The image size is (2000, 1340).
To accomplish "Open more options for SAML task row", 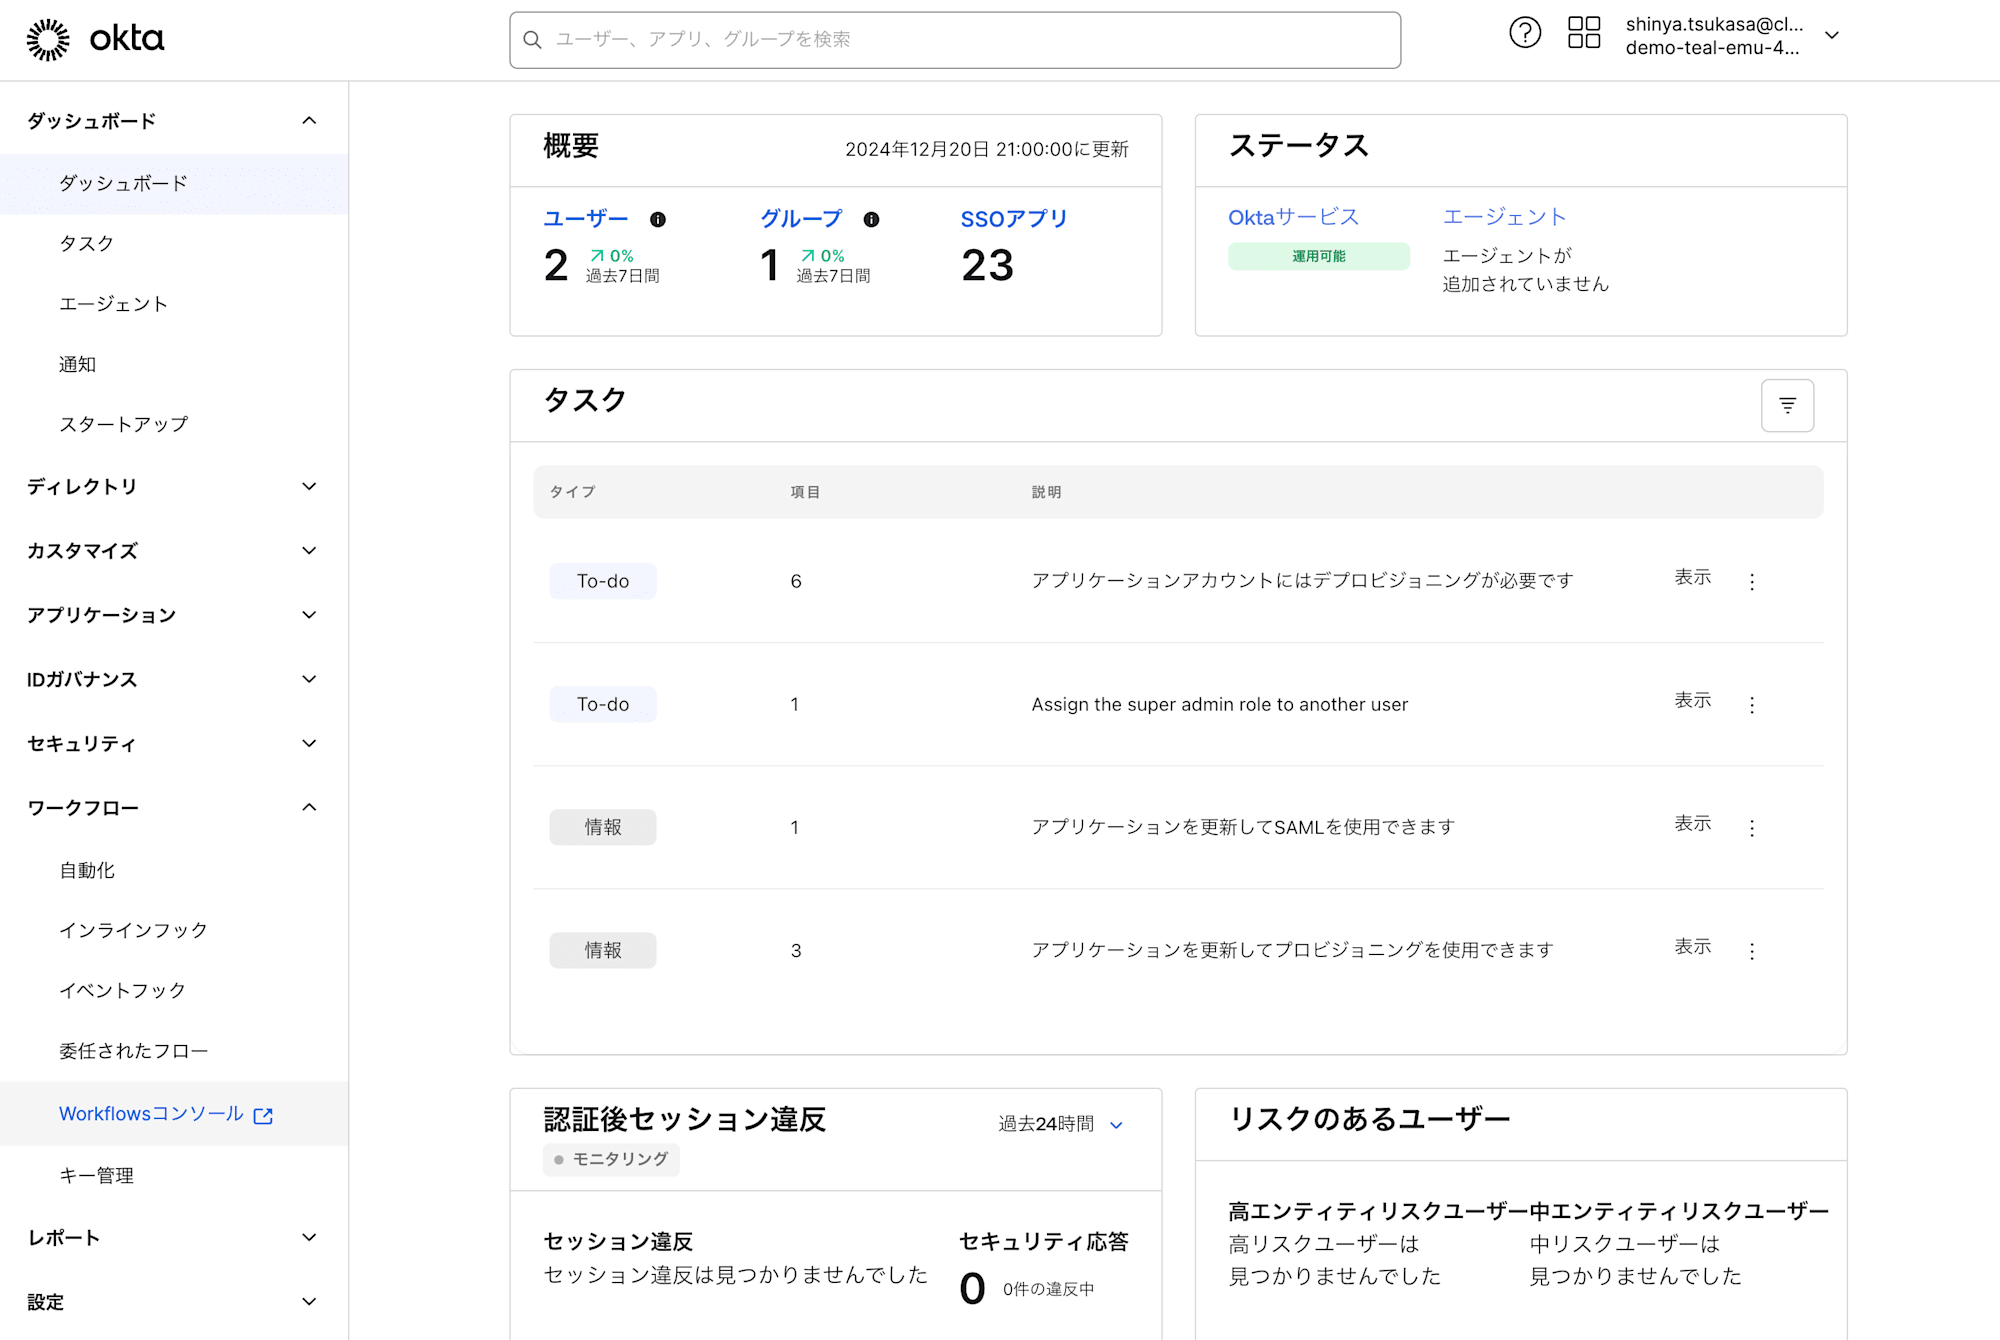I will [x=1752, y=828].
